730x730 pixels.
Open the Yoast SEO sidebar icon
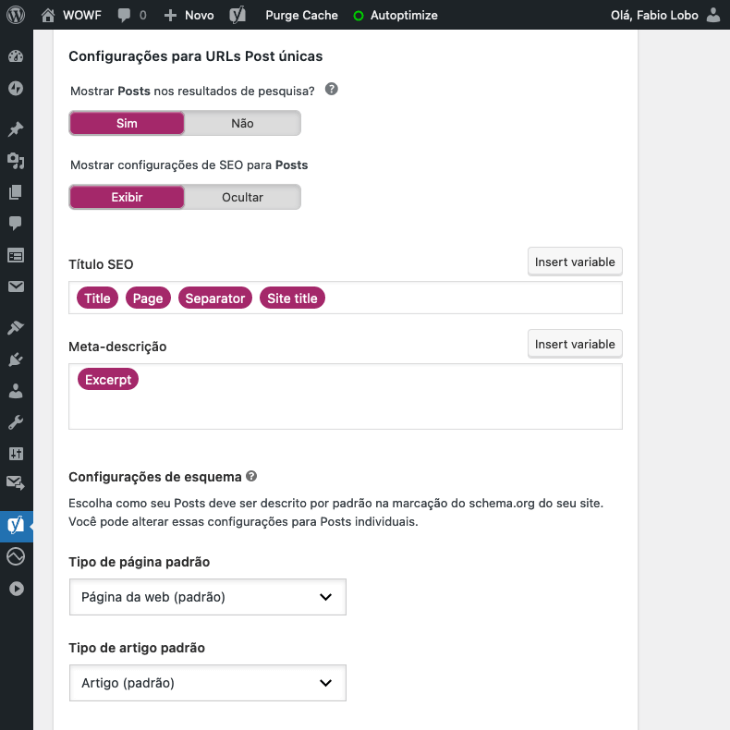pos(16,526)
